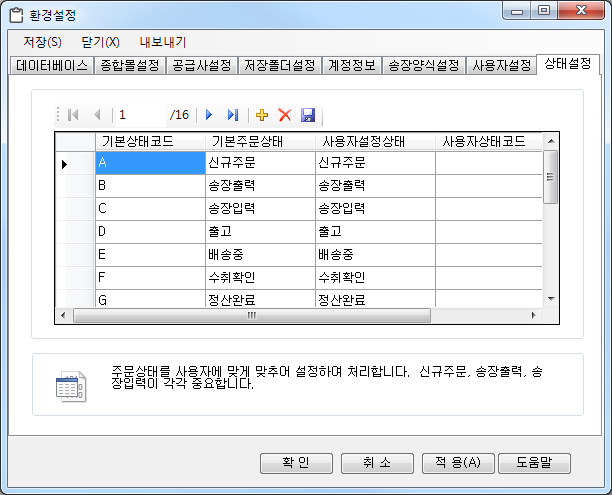The image size is (612, 495).
Task: Select the cell with code B
Action: coord(150,186)
